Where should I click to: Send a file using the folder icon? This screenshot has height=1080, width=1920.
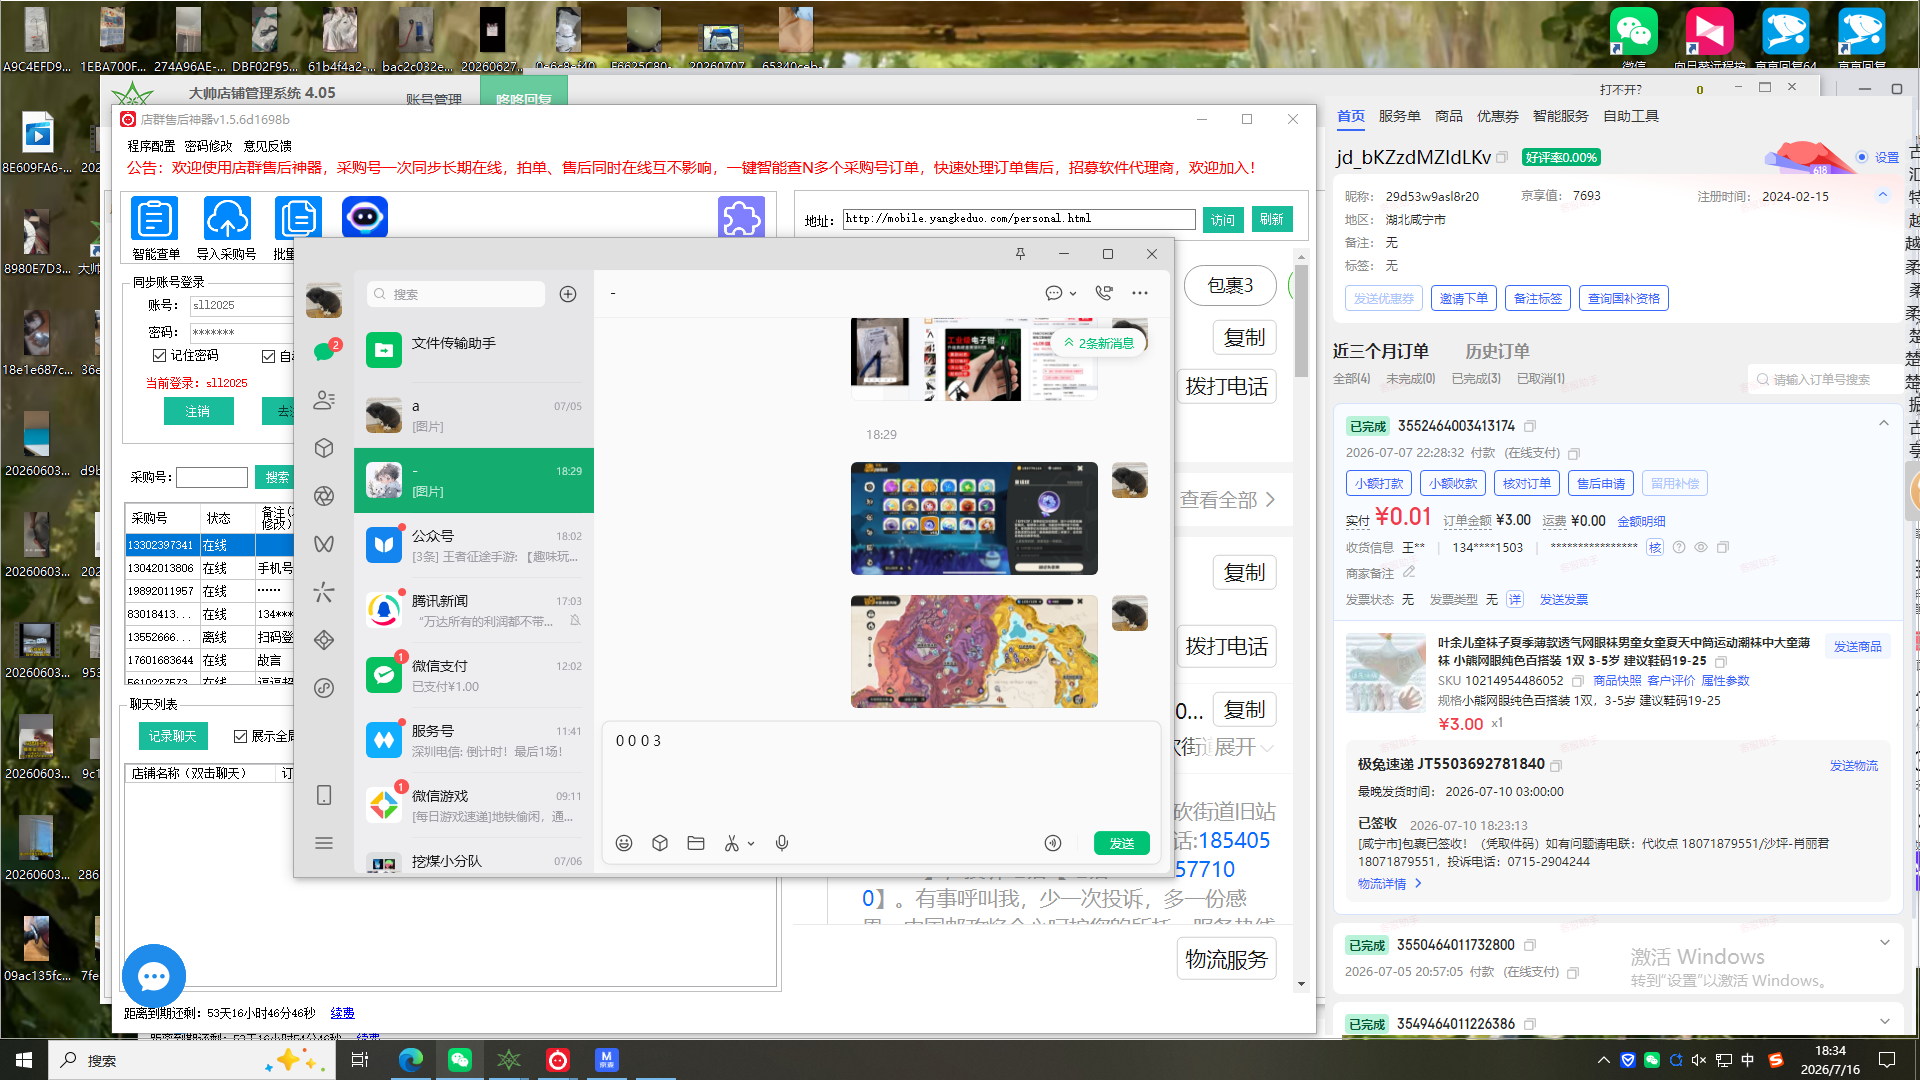coord(696,843)
